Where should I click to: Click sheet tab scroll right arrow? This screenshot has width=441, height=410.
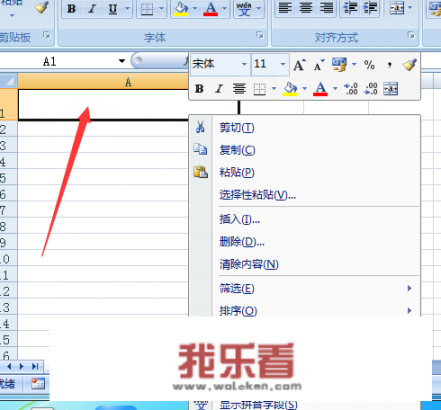22,367
